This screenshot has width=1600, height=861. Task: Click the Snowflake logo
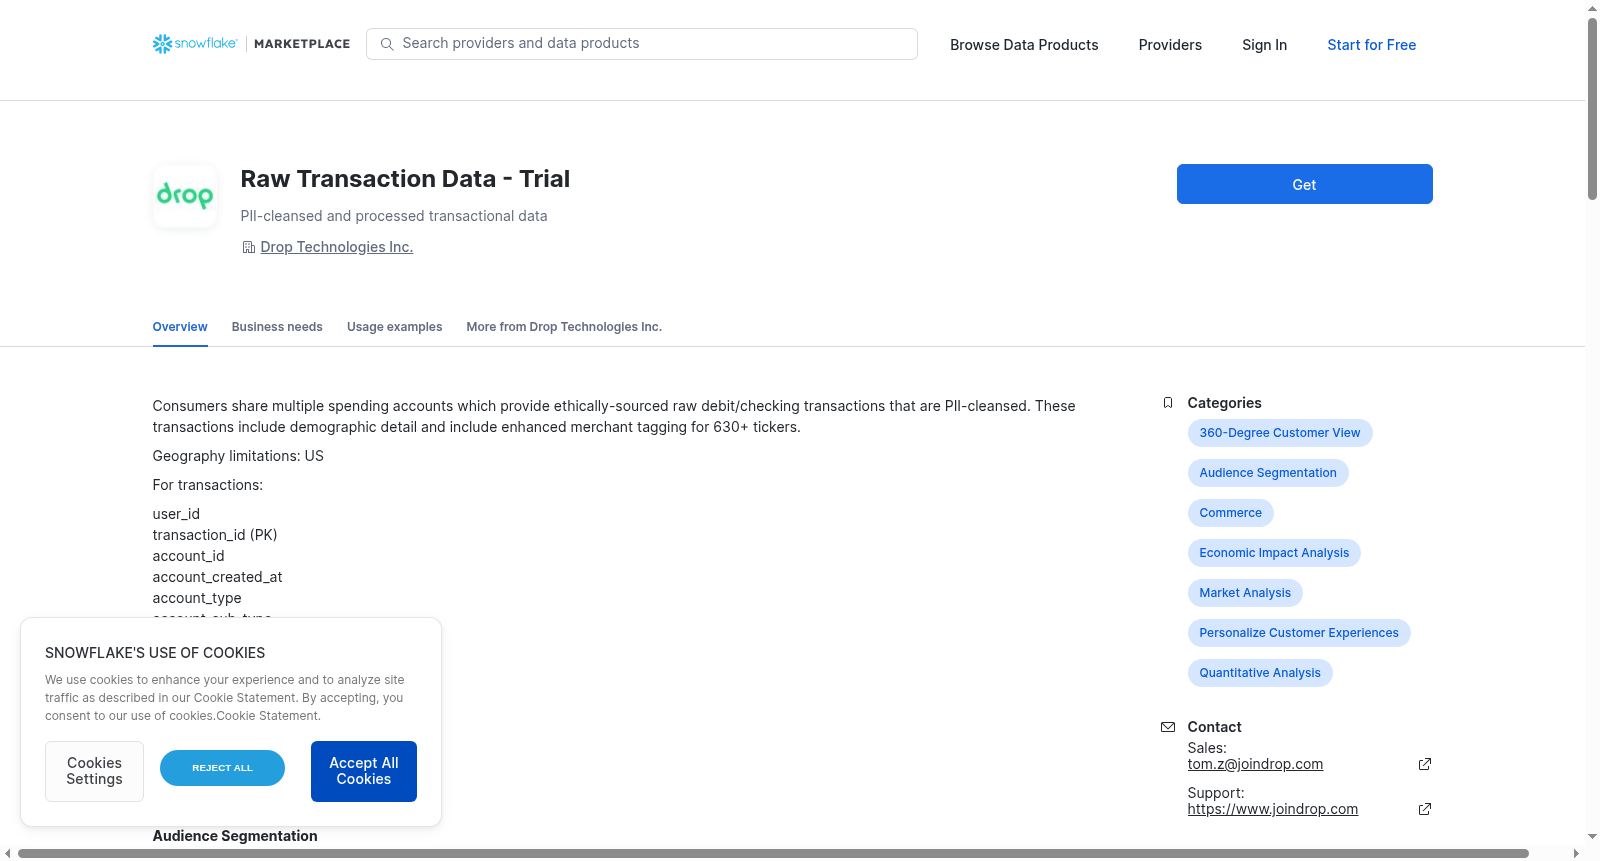(195, 44)
